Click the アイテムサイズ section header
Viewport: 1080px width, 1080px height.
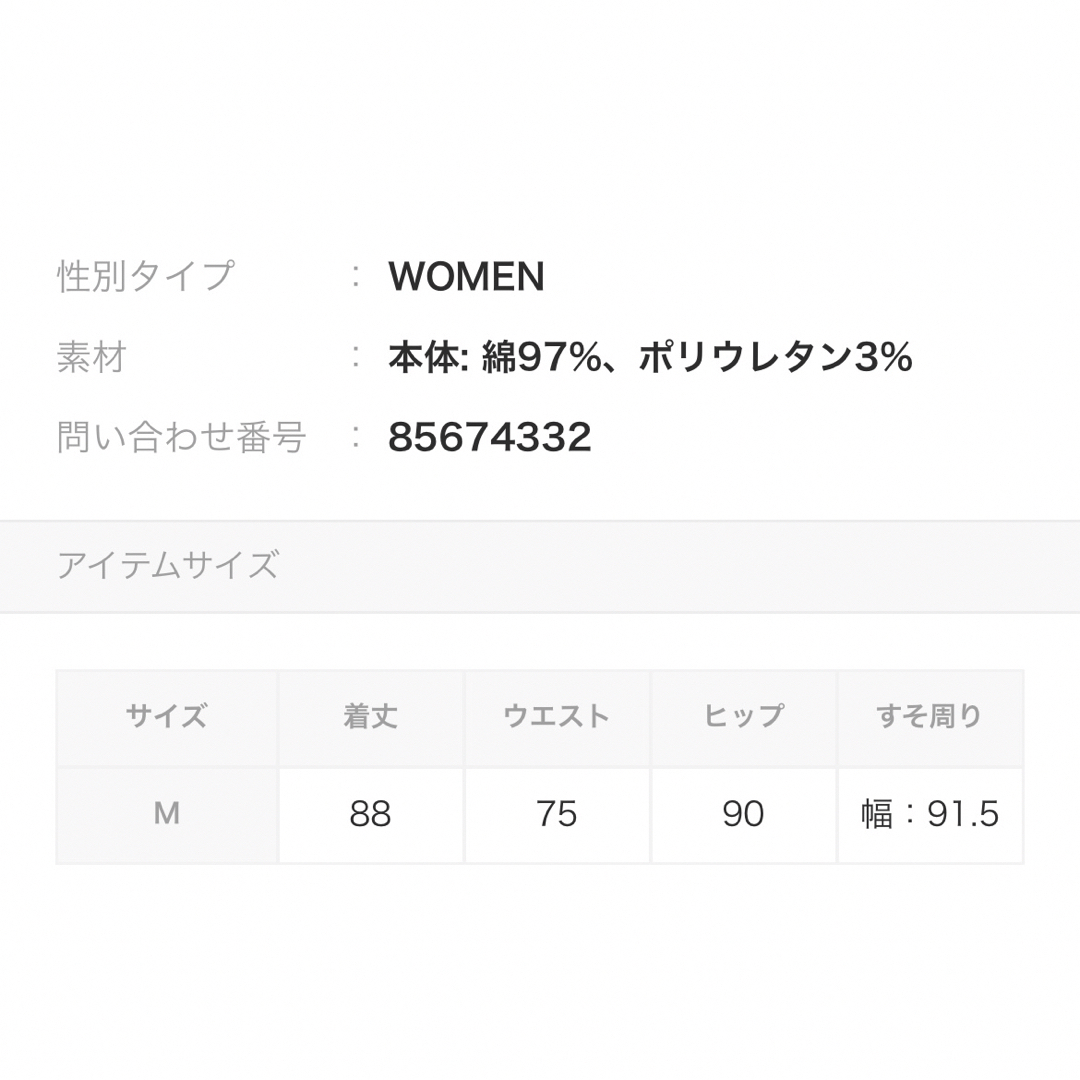167,565
